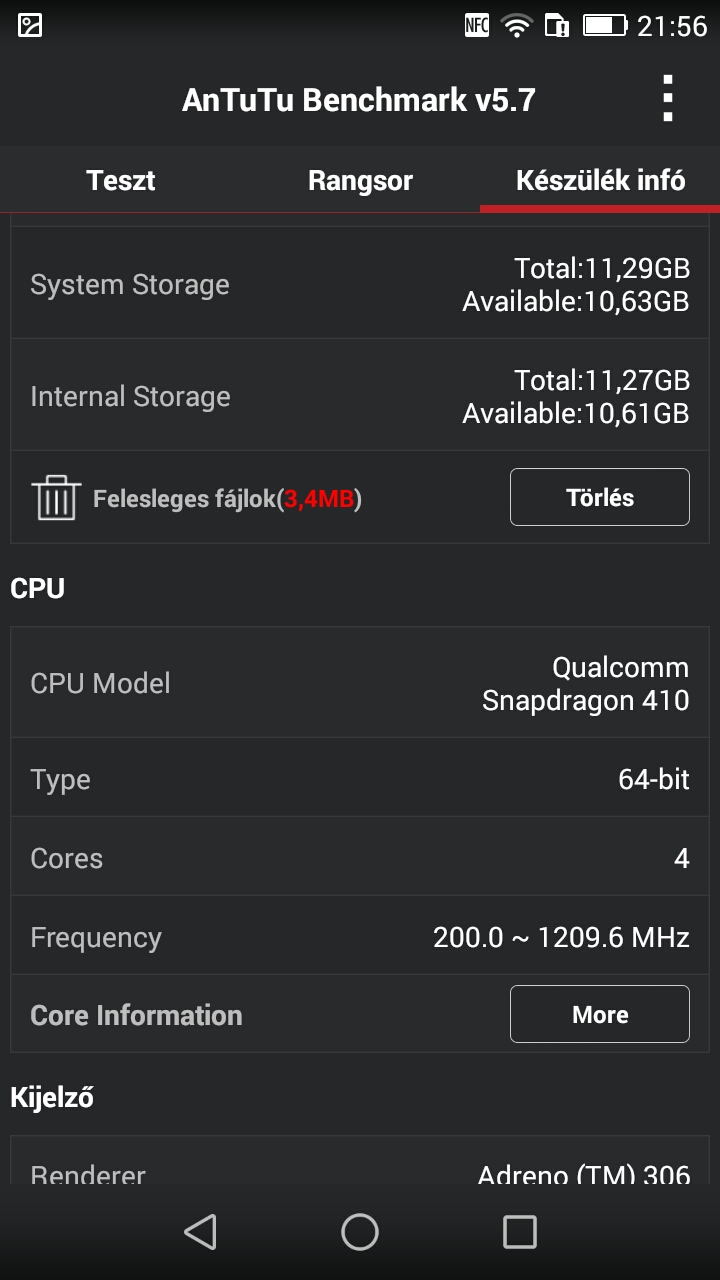Tap the screenshot notification icon
The width and height of the screenshot is (720, 1280).
point(30,26)
